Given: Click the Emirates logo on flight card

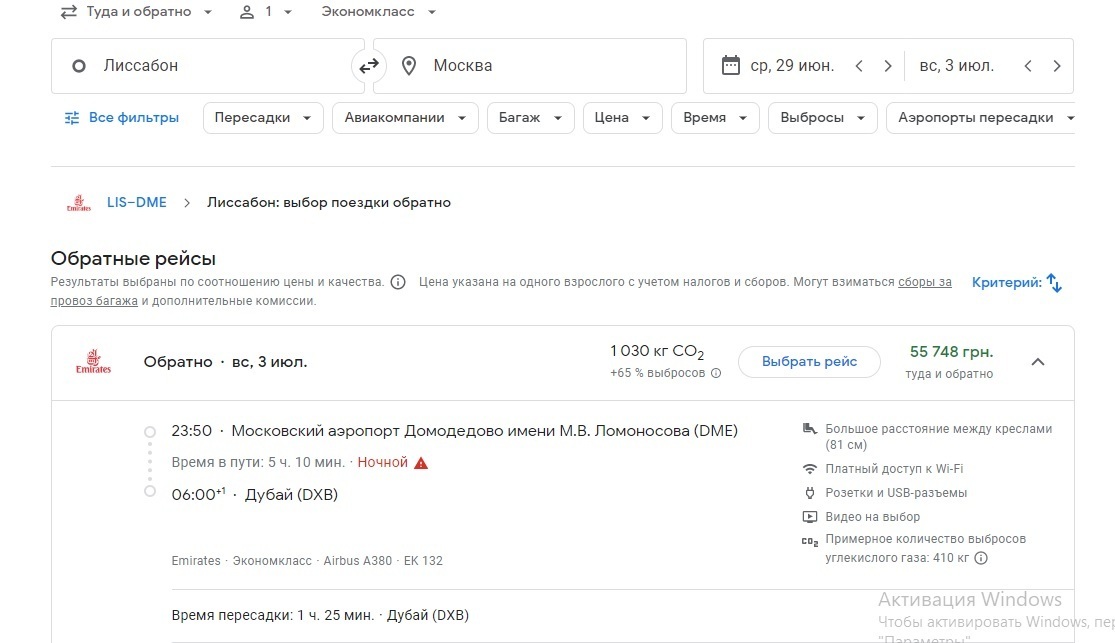Looking at the screenshot, I should click(x=93, y=361).
